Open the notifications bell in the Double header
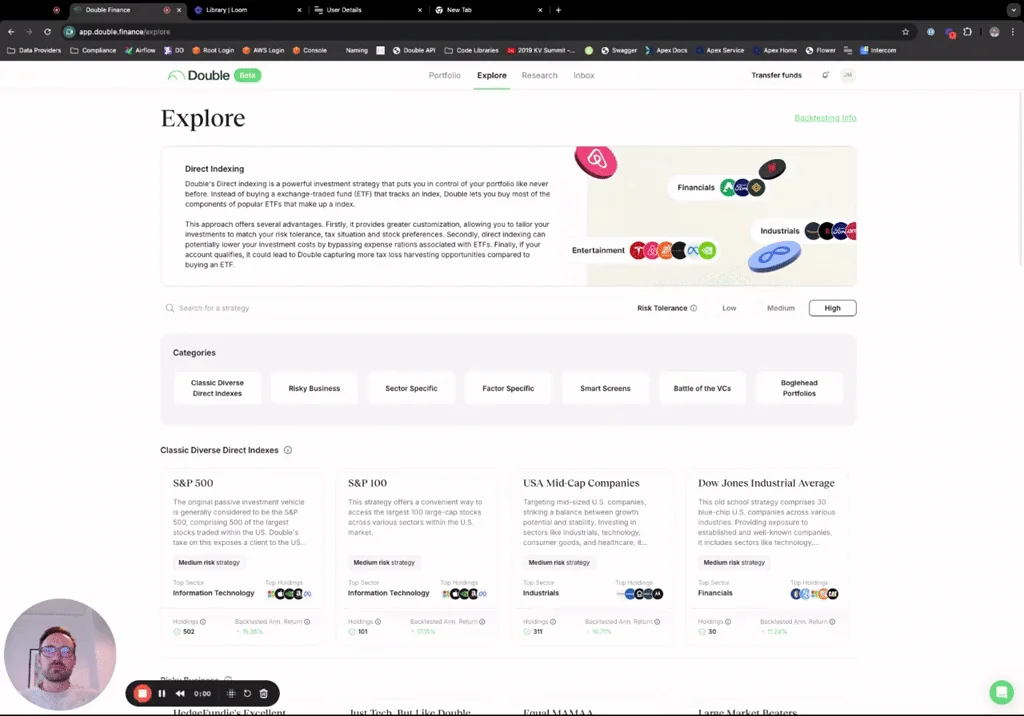 [826, 75]
